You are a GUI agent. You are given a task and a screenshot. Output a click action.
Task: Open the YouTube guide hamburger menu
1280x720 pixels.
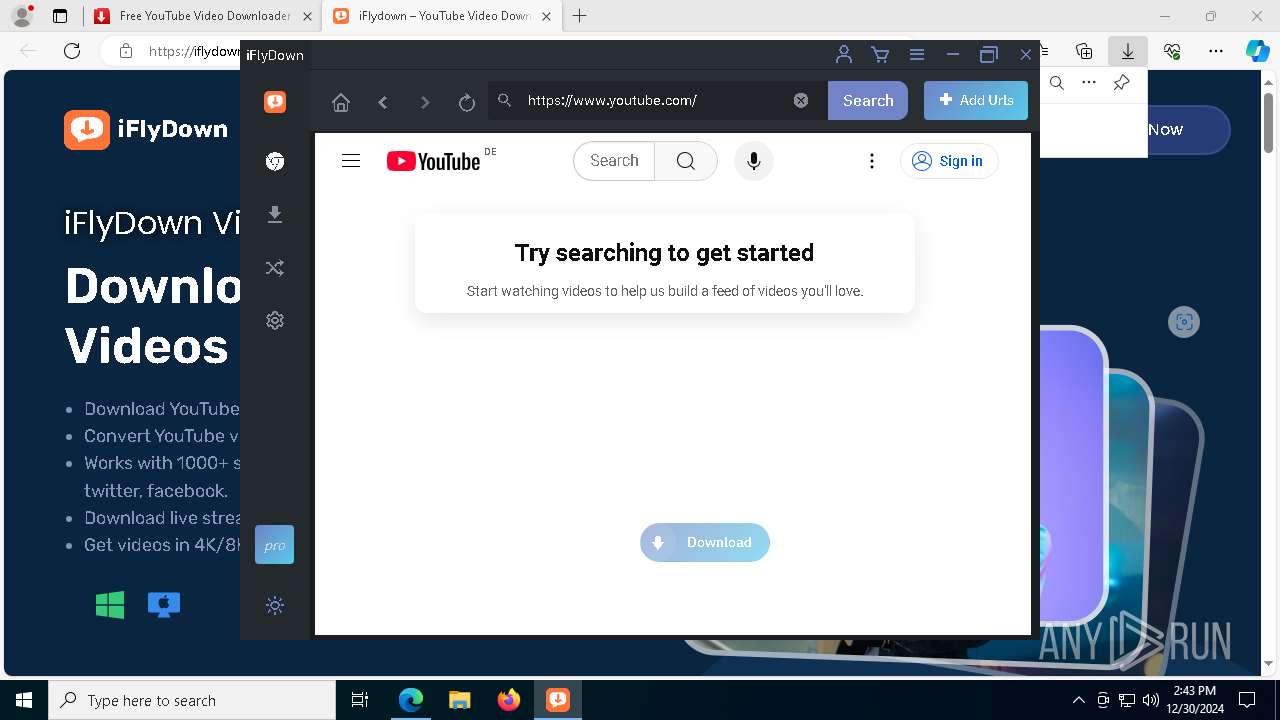coord(351,161)
